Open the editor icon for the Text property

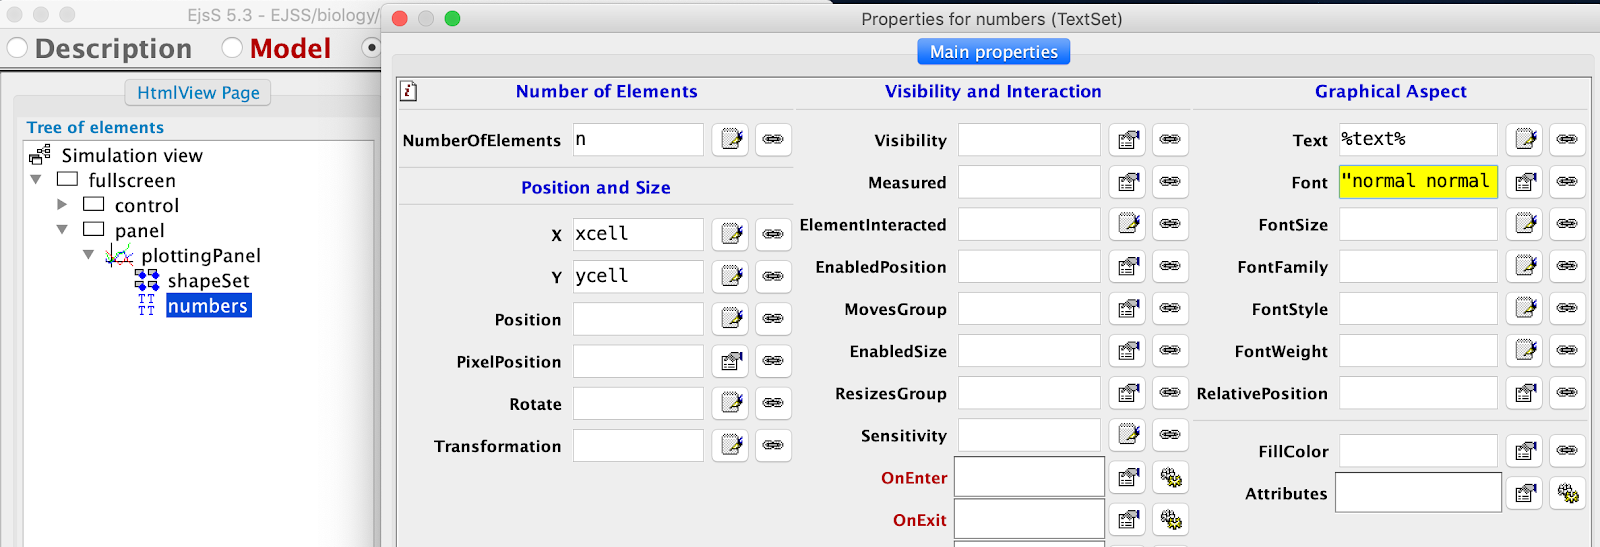pos(1525,140)
